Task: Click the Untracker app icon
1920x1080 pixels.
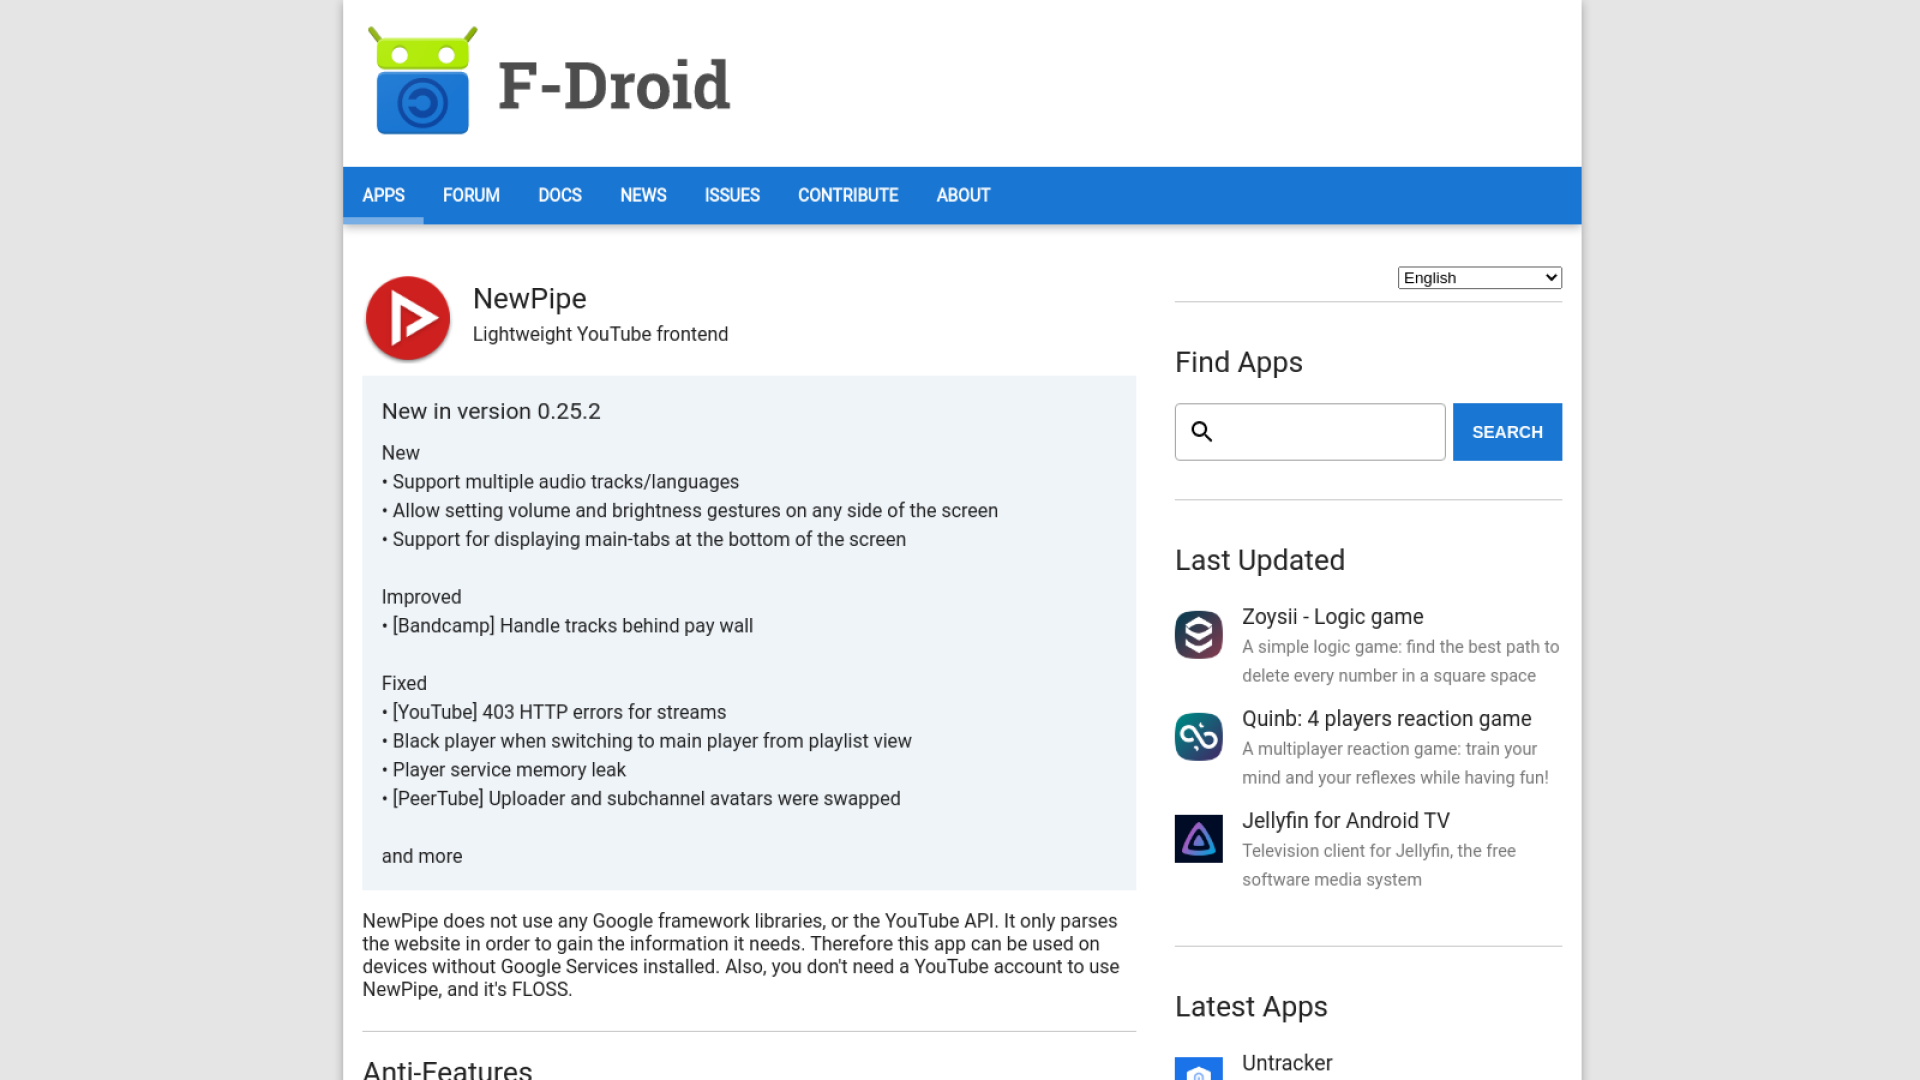Action: 1198,1068
